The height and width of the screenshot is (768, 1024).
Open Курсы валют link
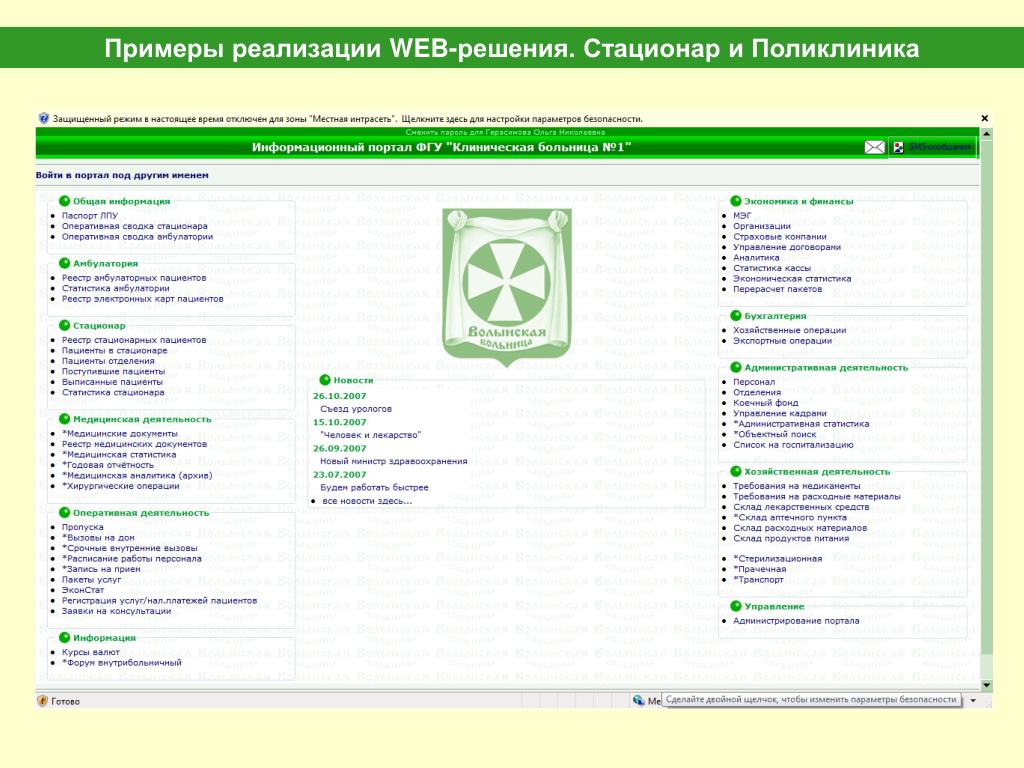91,652
